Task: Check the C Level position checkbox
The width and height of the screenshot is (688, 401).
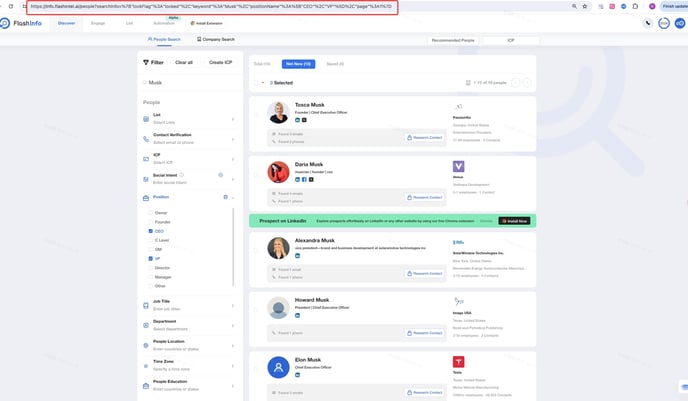Action: click(x=150, y=240)
